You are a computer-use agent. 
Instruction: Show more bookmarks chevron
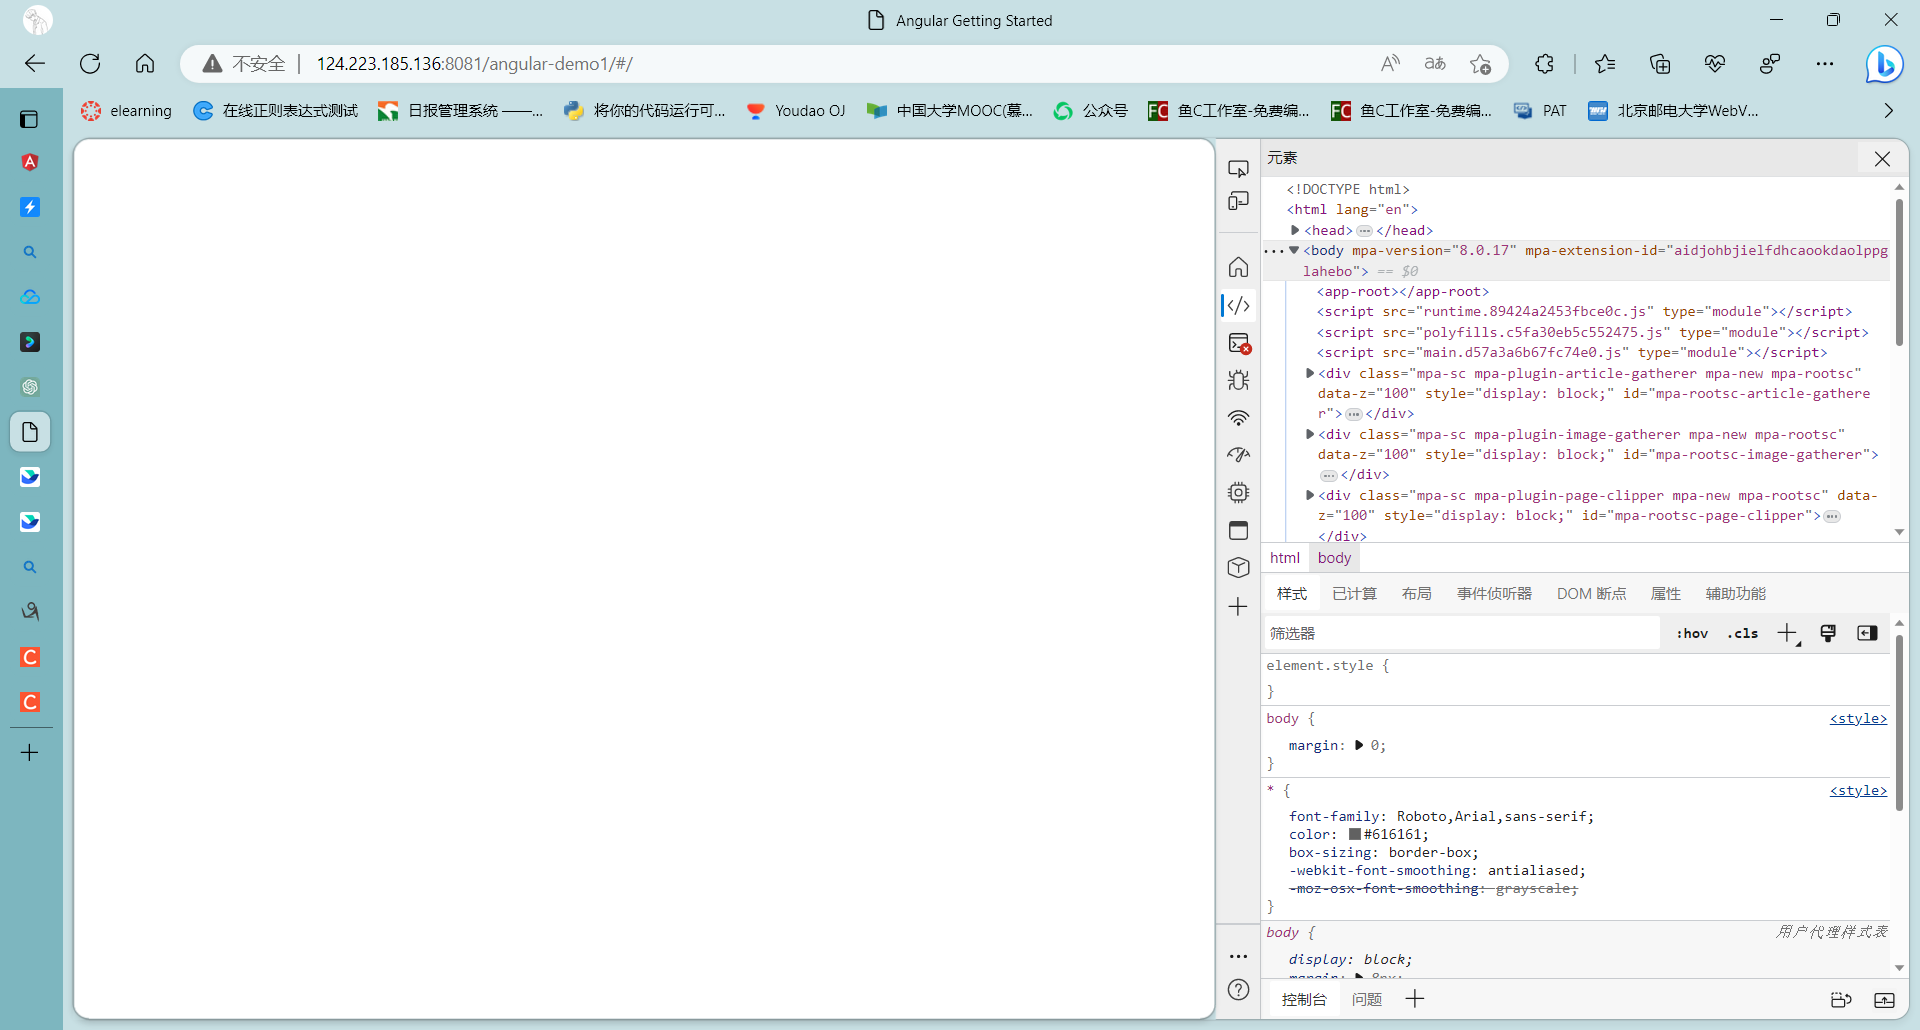pyautogui.click(x=1888, y=110)
